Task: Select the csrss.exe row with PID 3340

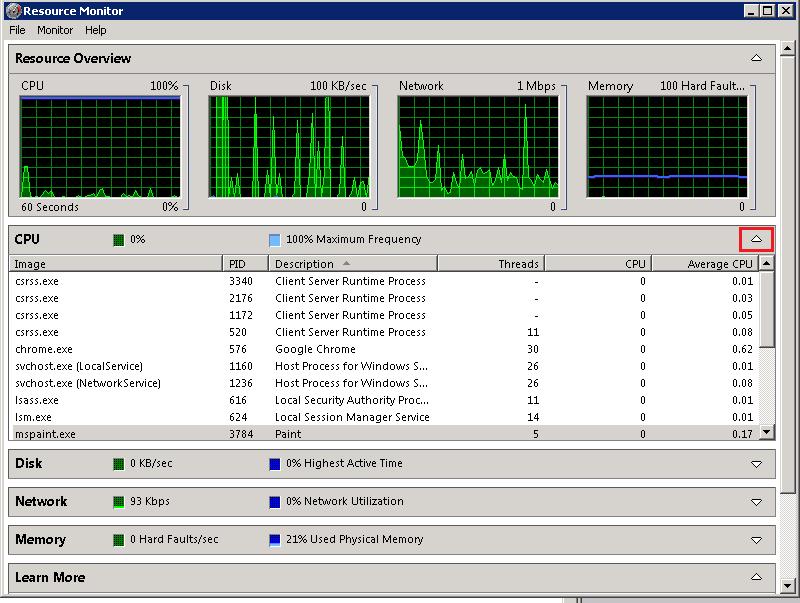Action: click(x=384, y=281)
